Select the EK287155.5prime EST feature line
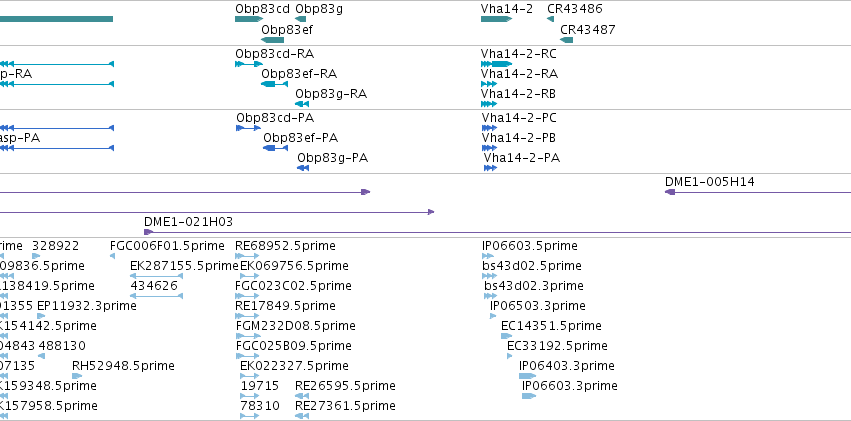Image resolution: width=851 pixels, height=421 pixels. 157,276
